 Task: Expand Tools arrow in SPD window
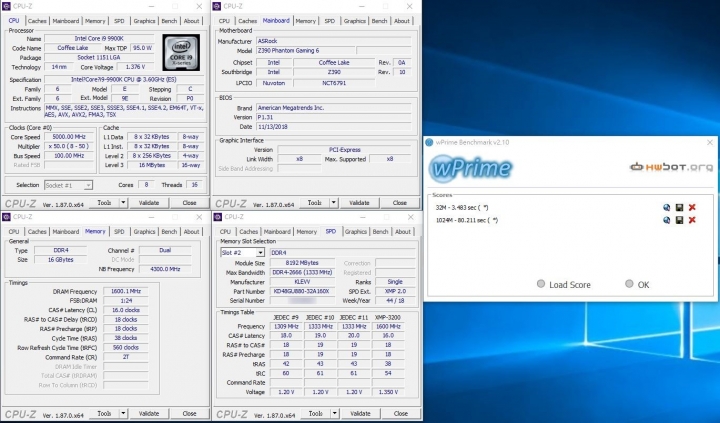(334, 413)
